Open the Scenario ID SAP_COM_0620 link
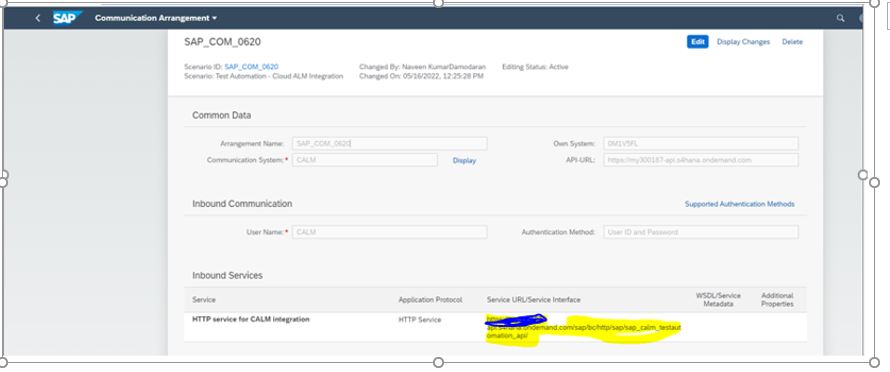 [x=251, y=67]
